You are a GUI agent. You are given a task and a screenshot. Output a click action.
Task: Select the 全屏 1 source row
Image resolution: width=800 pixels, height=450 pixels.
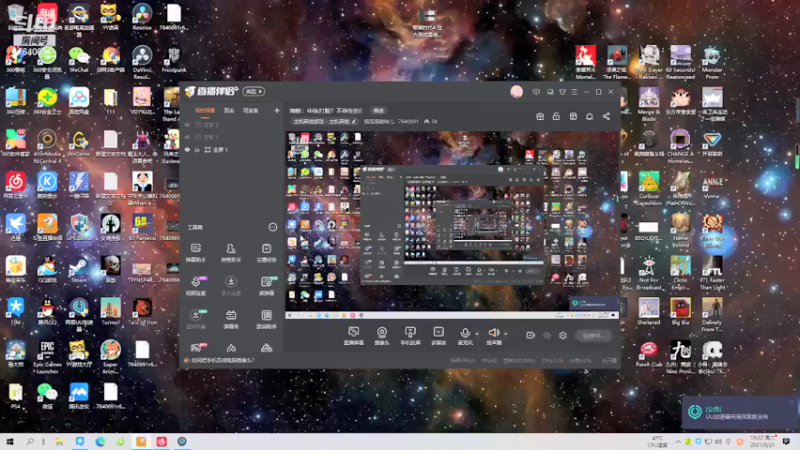click(232, 149)
